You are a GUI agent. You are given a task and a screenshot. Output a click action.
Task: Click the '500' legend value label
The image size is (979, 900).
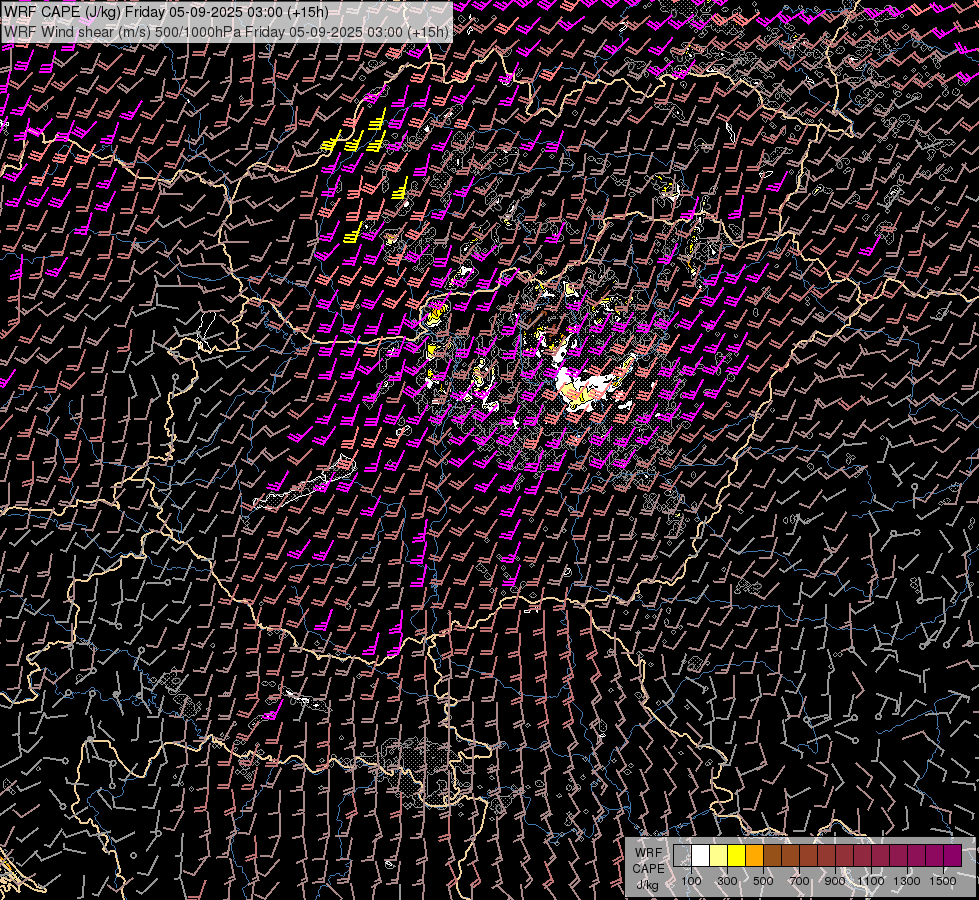tap(763, 881)
